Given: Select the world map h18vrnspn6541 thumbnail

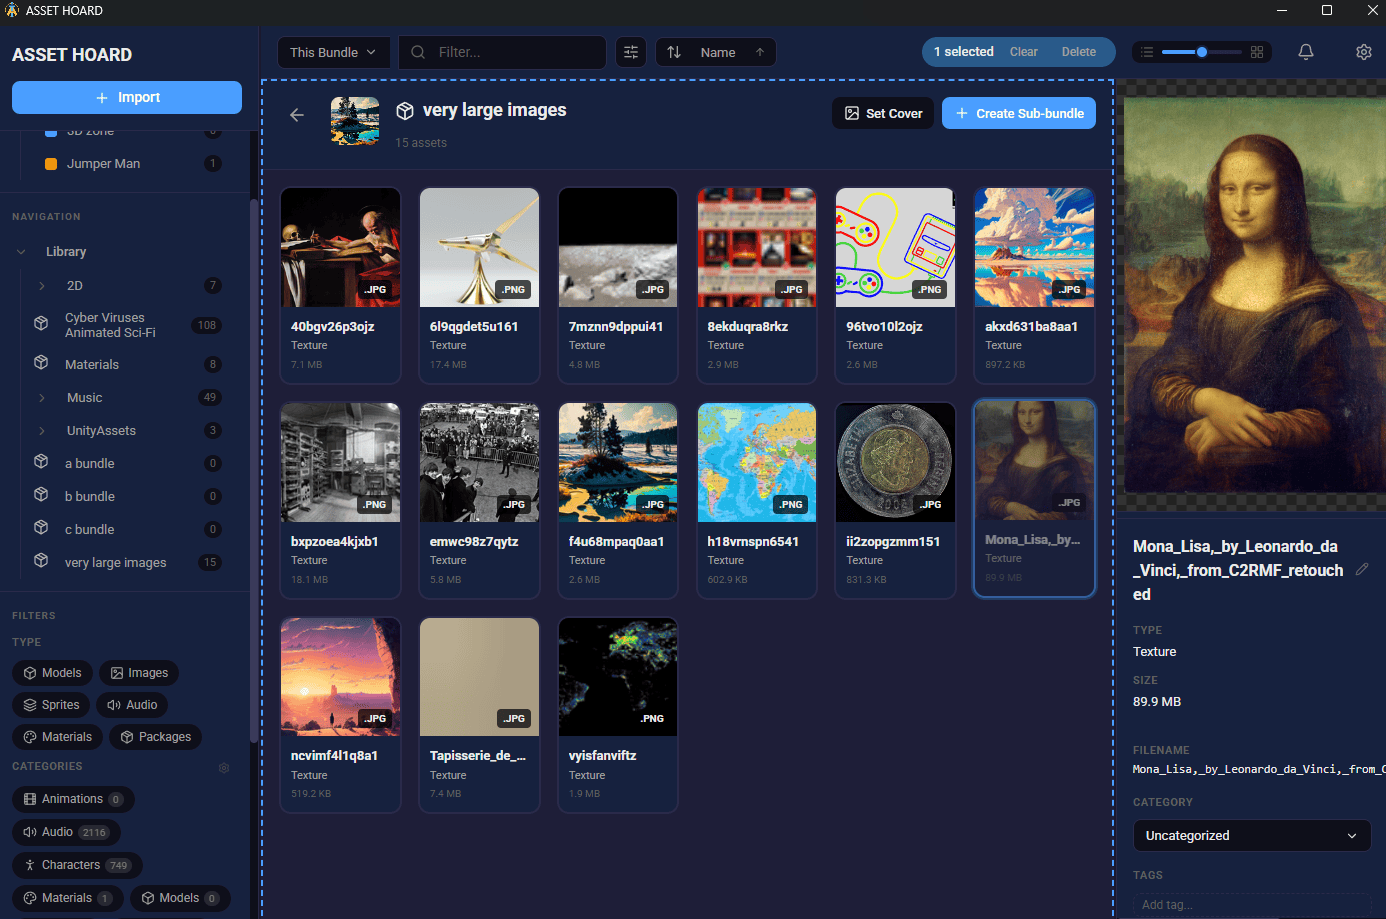Looking at the screenshot, I should (x=756, y=463).
